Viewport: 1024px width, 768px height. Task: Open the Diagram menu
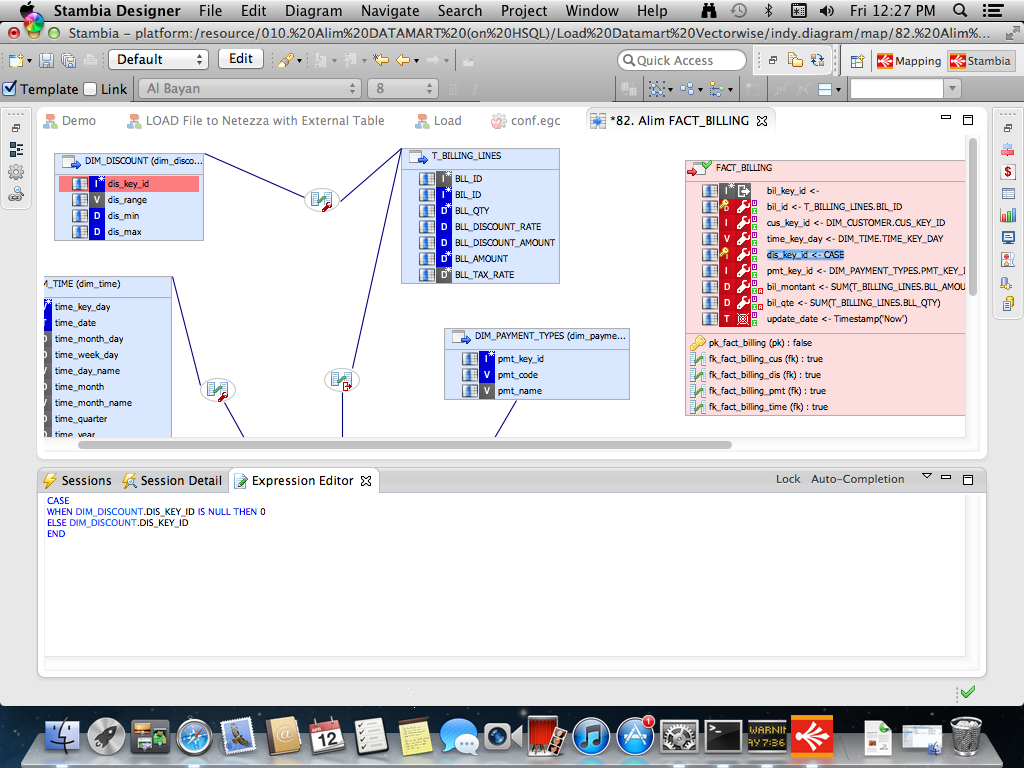pos(313,10)
